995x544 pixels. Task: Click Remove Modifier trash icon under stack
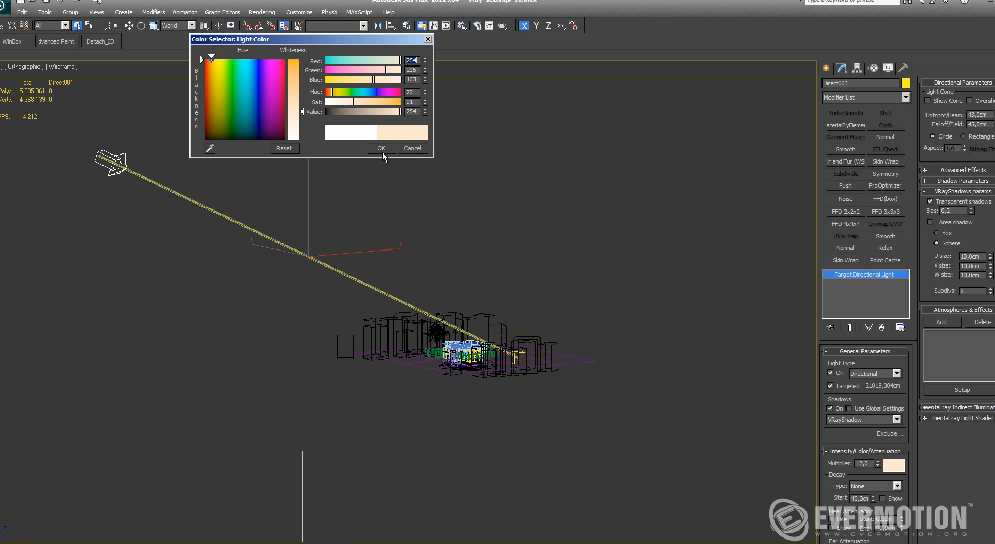[x=882, y=327]
